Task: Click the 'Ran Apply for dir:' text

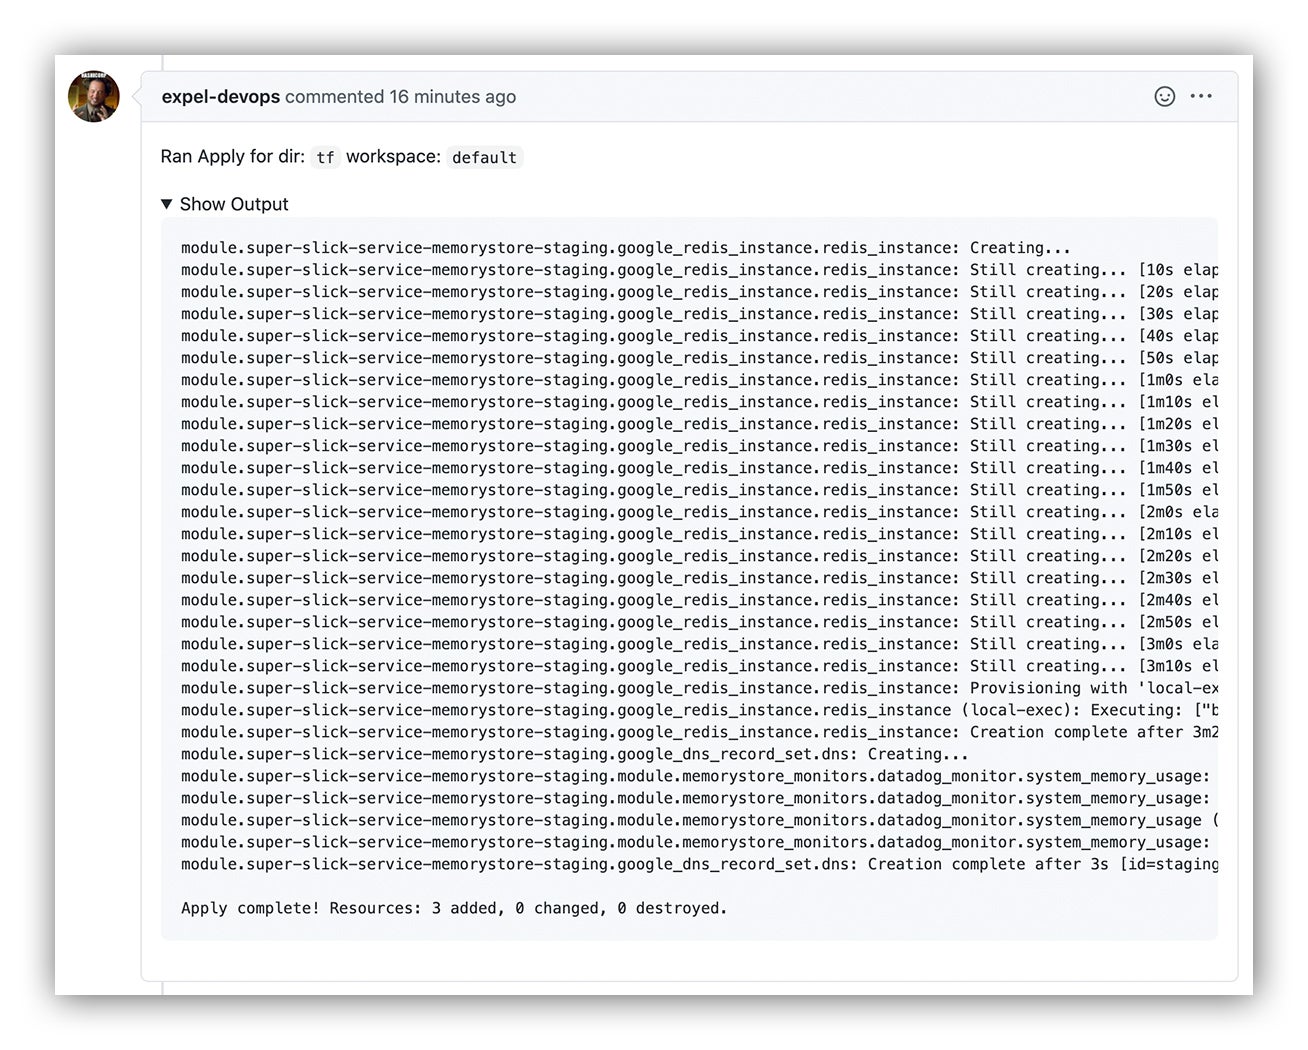Action: click(233, 156)
